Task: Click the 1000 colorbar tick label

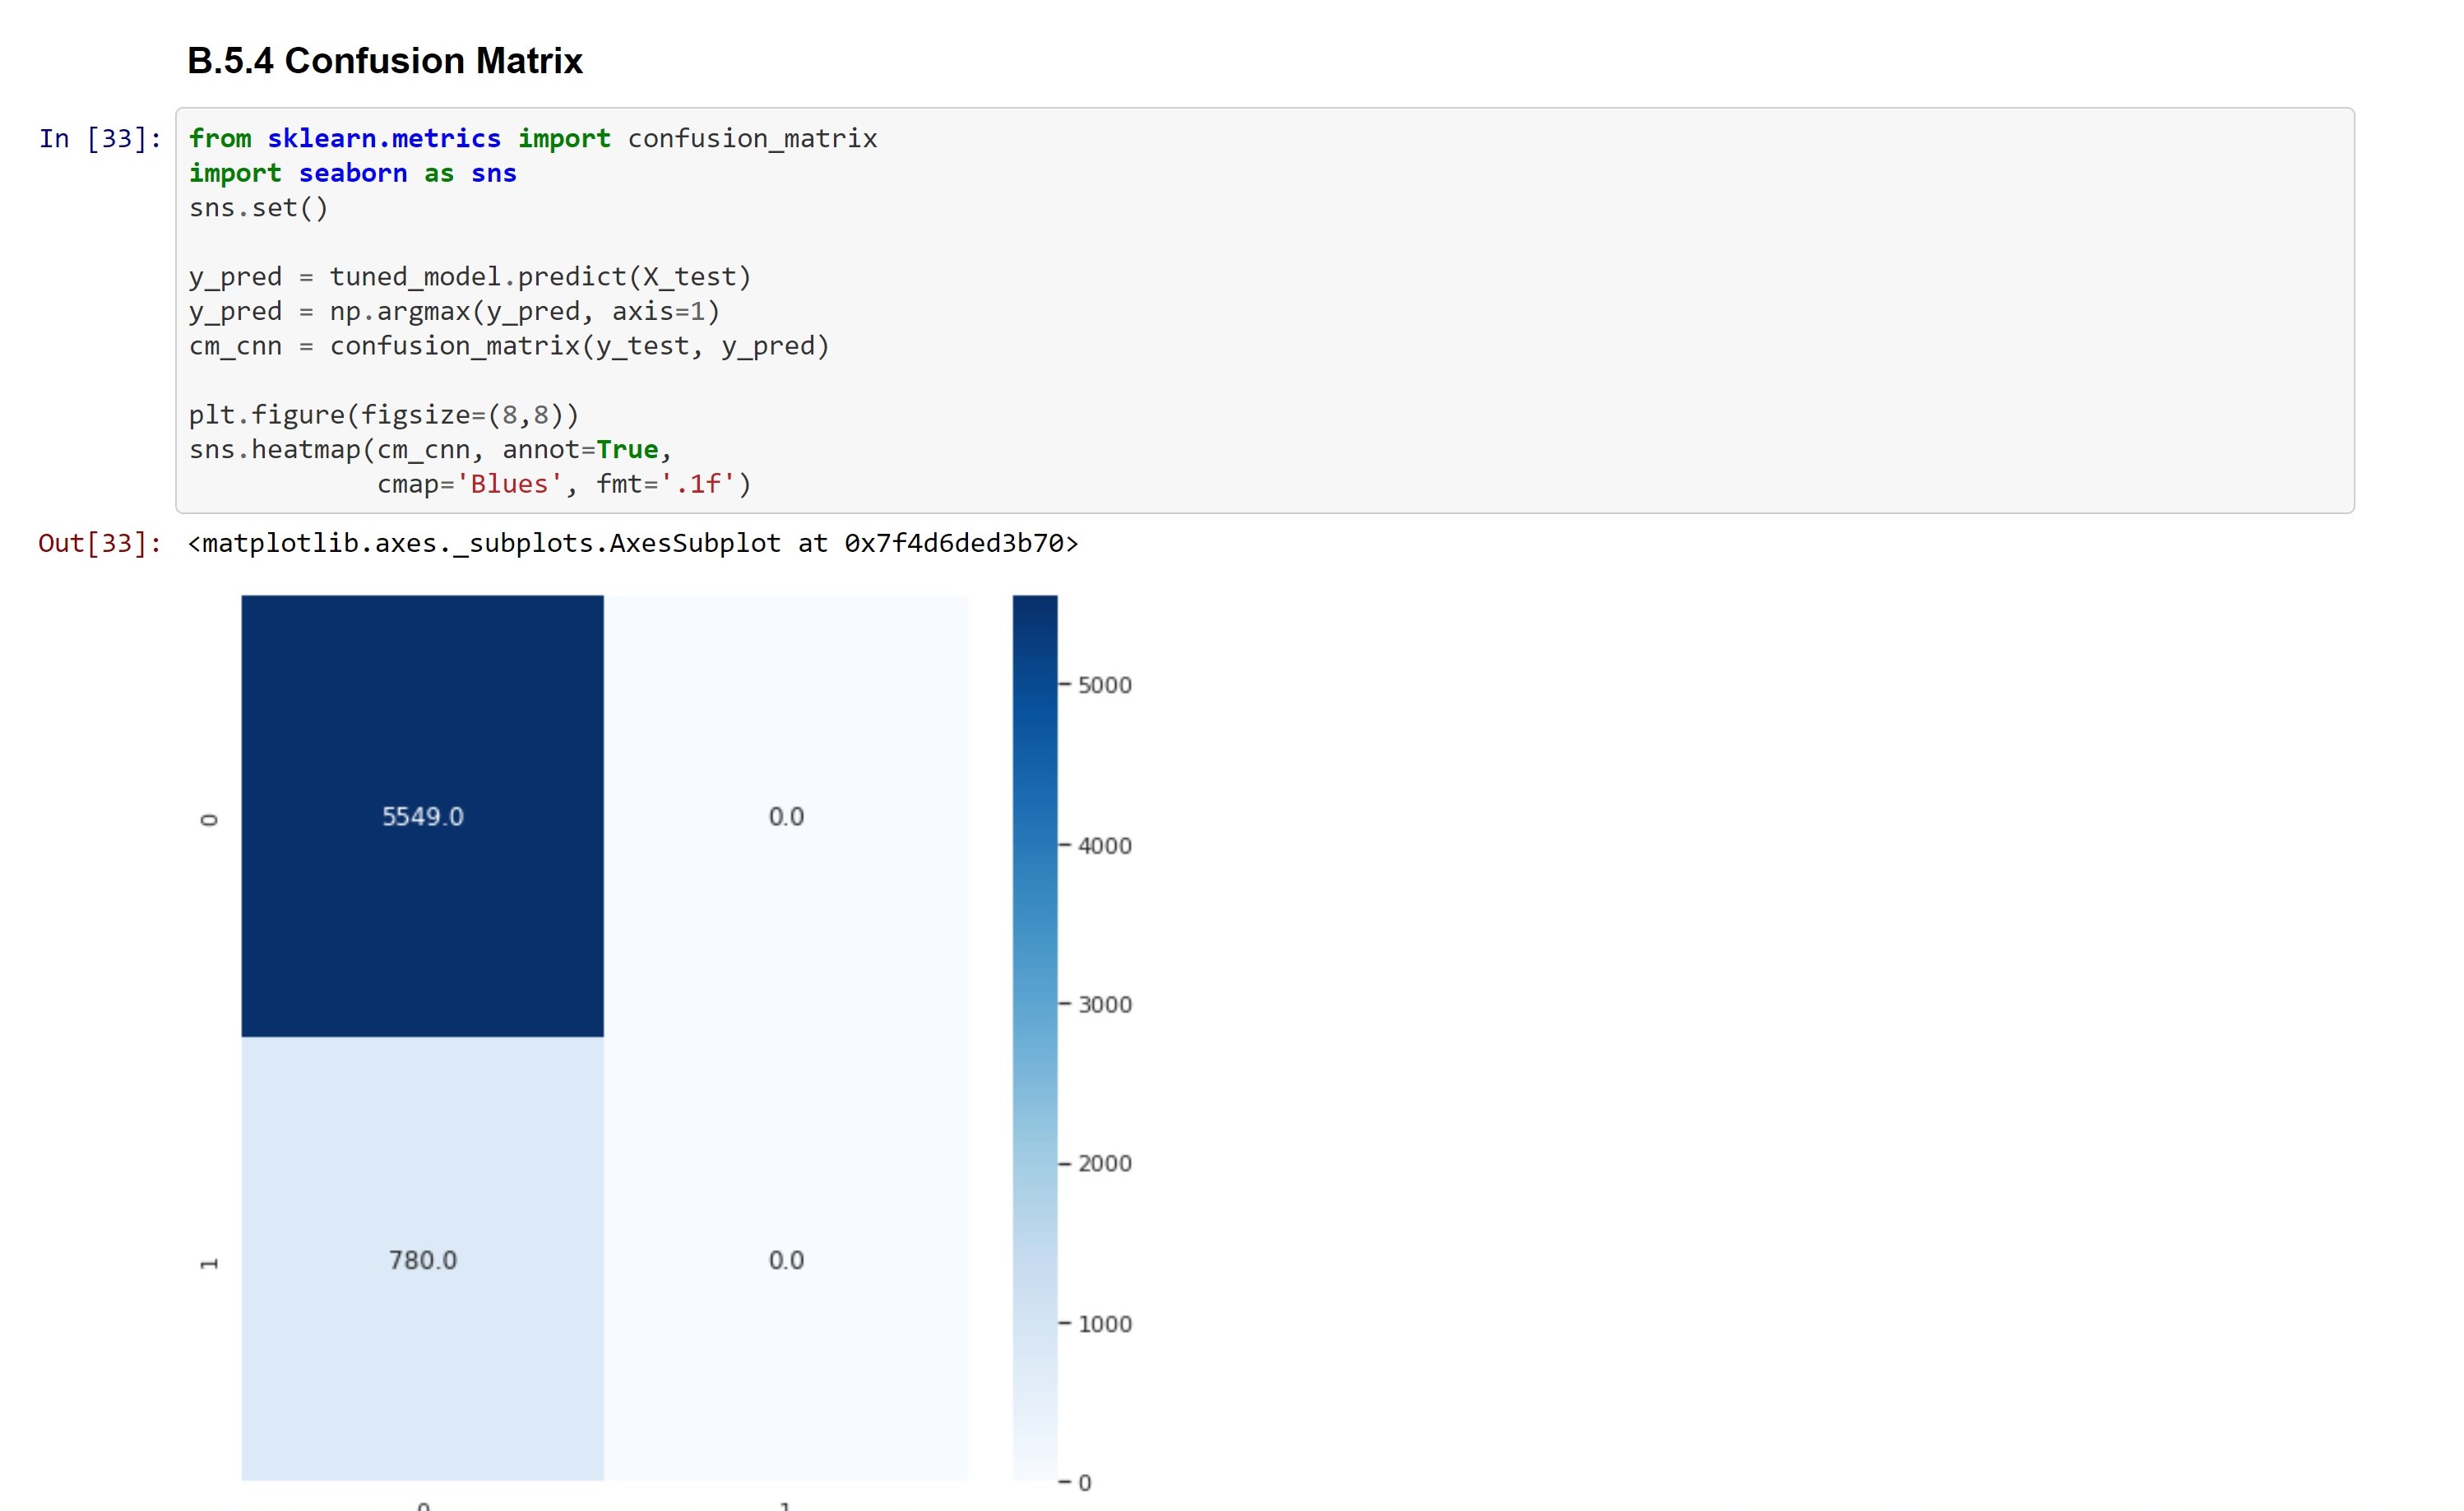Action: pyautogui.click(x=1104, y=1324)
